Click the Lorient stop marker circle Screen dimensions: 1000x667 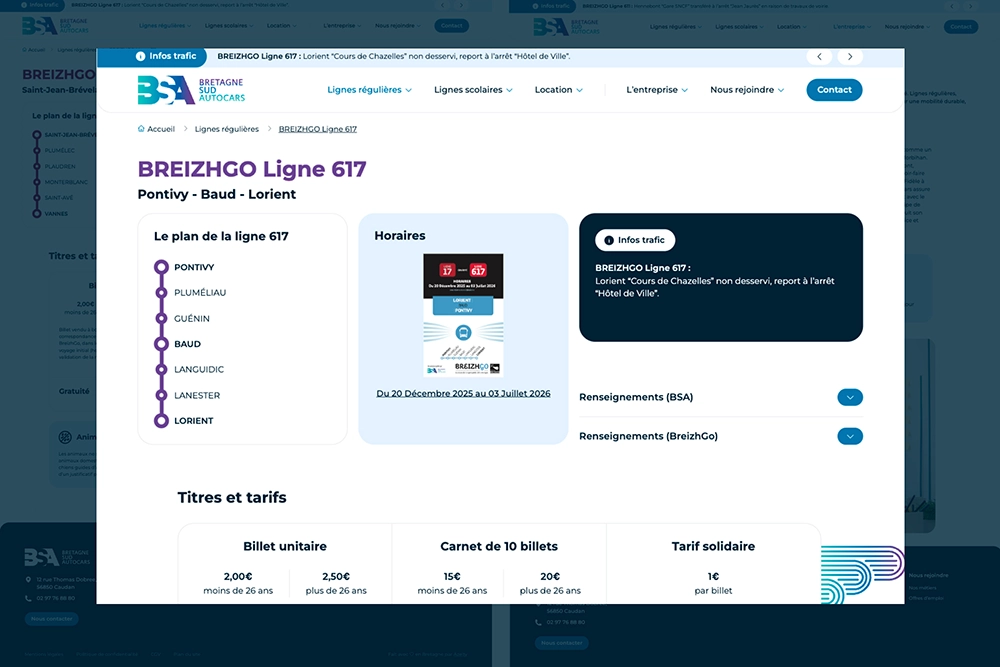click(x=161, y=421)
